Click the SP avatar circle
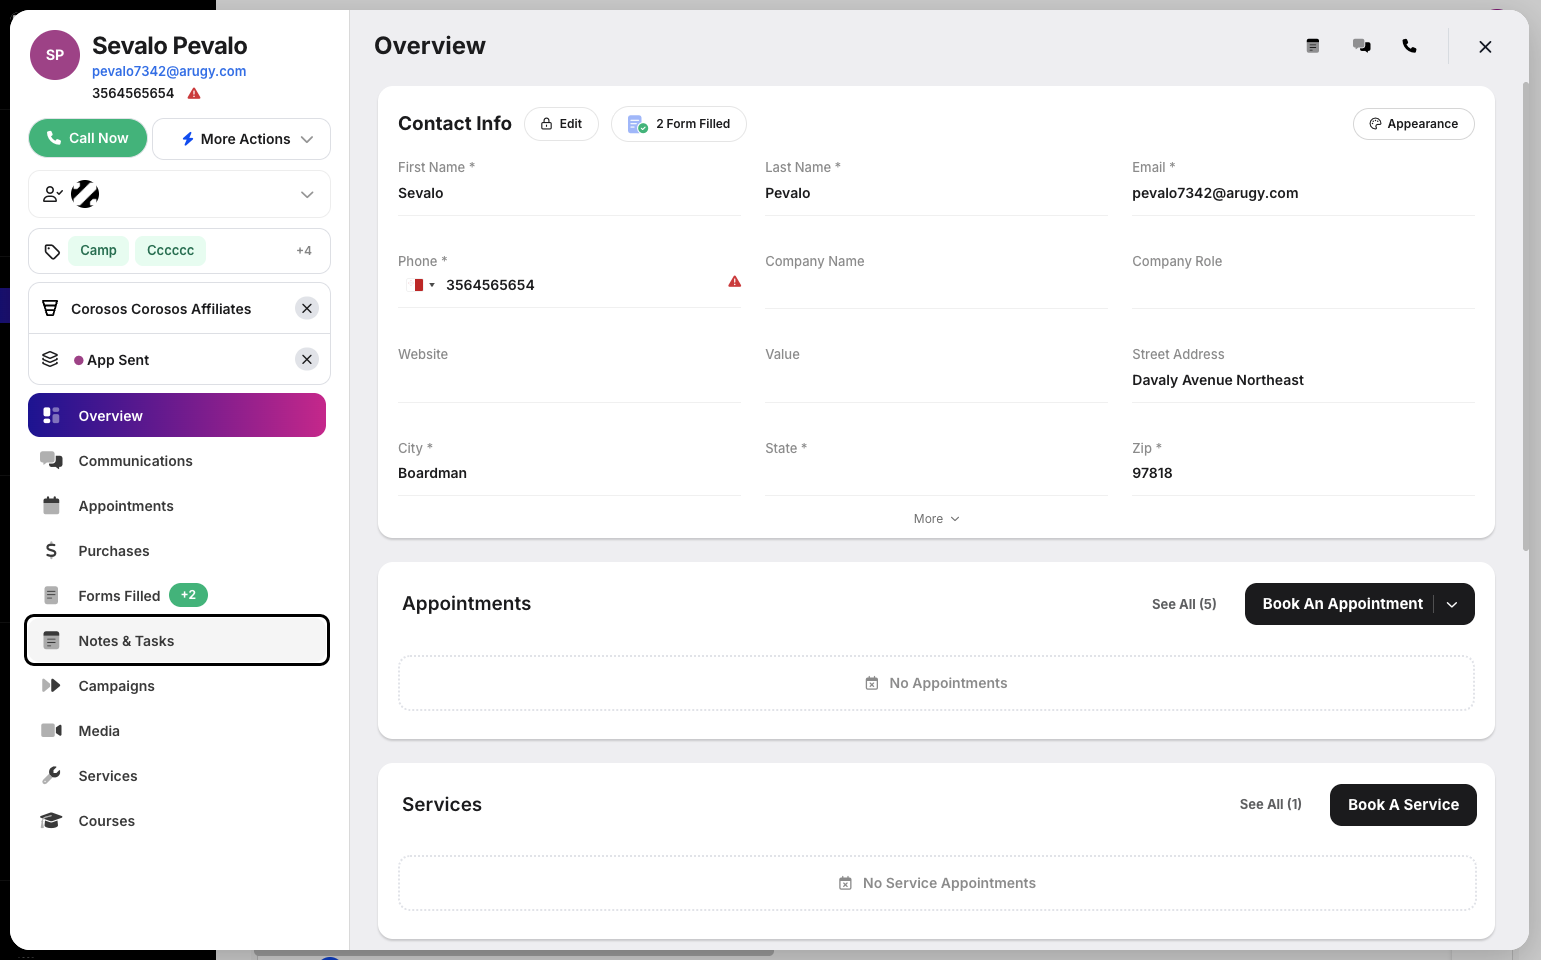The height and width of the screenshot is (960, 1541). point(55,55)
